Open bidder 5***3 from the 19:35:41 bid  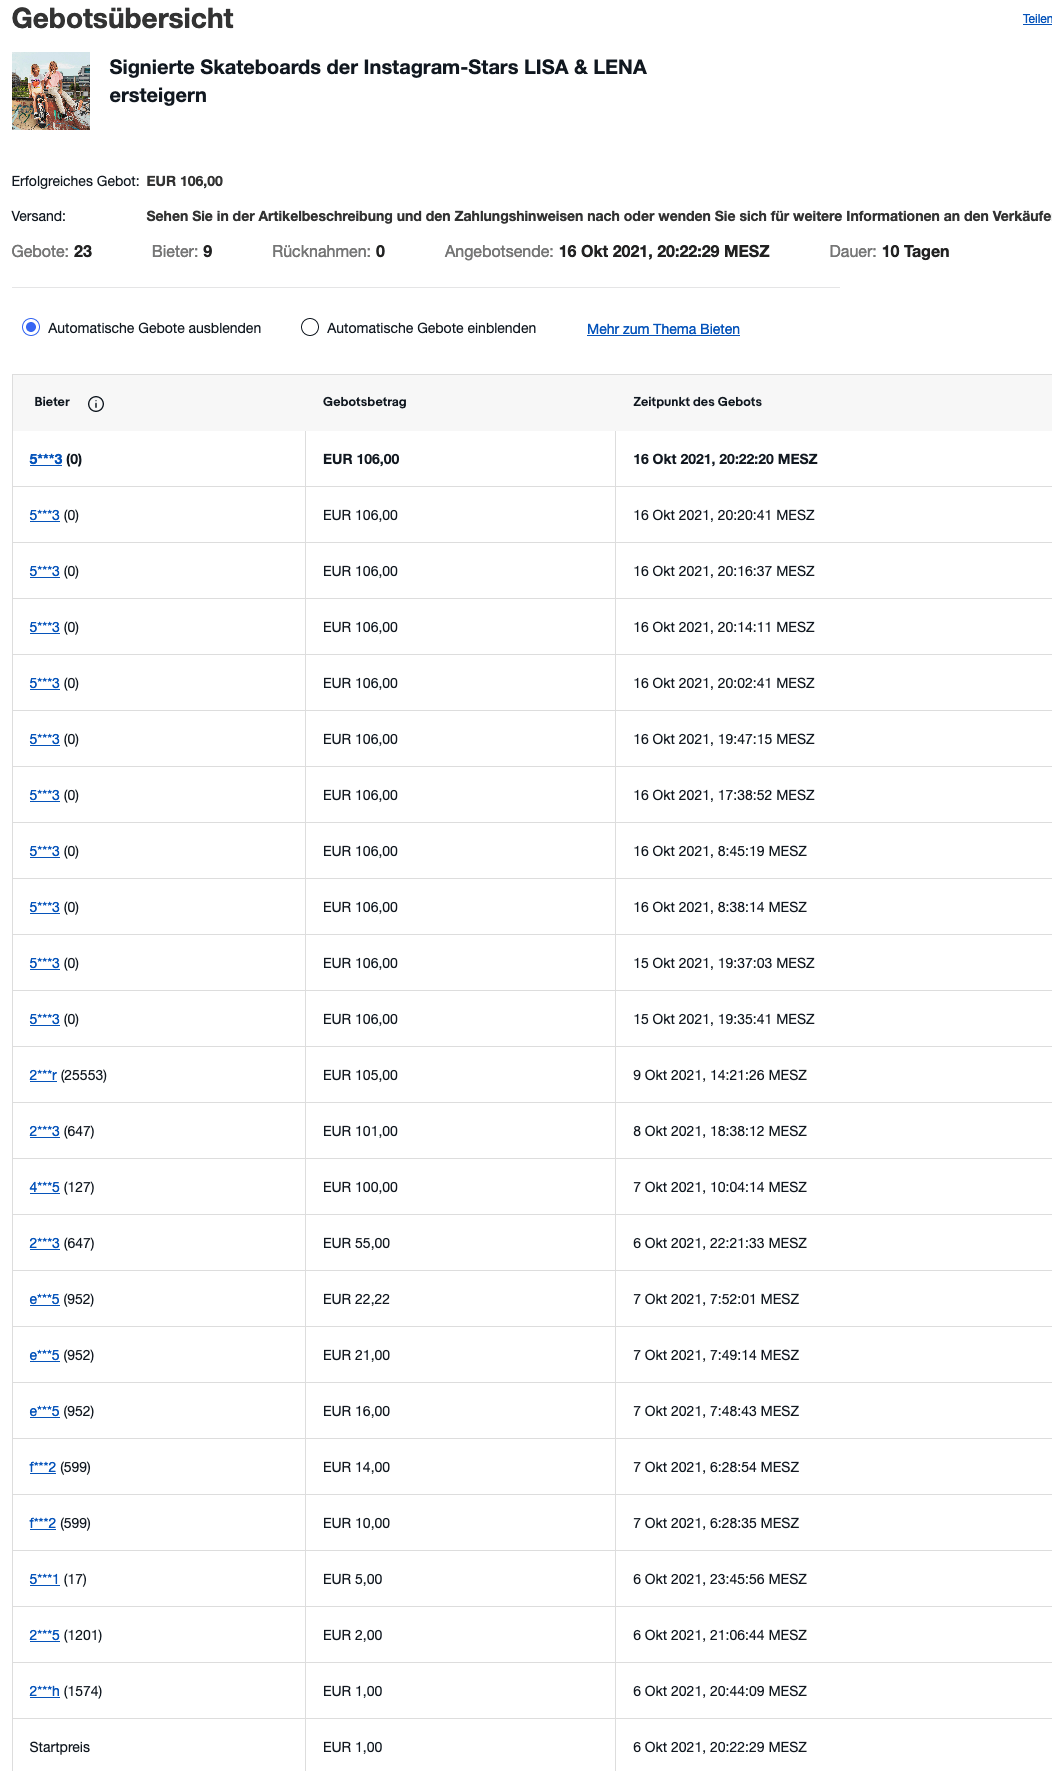45,1019
